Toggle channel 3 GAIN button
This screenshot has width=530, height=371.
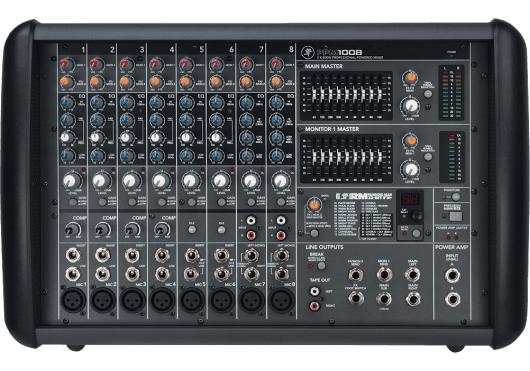pyautogui.click(x=132, y=202)
